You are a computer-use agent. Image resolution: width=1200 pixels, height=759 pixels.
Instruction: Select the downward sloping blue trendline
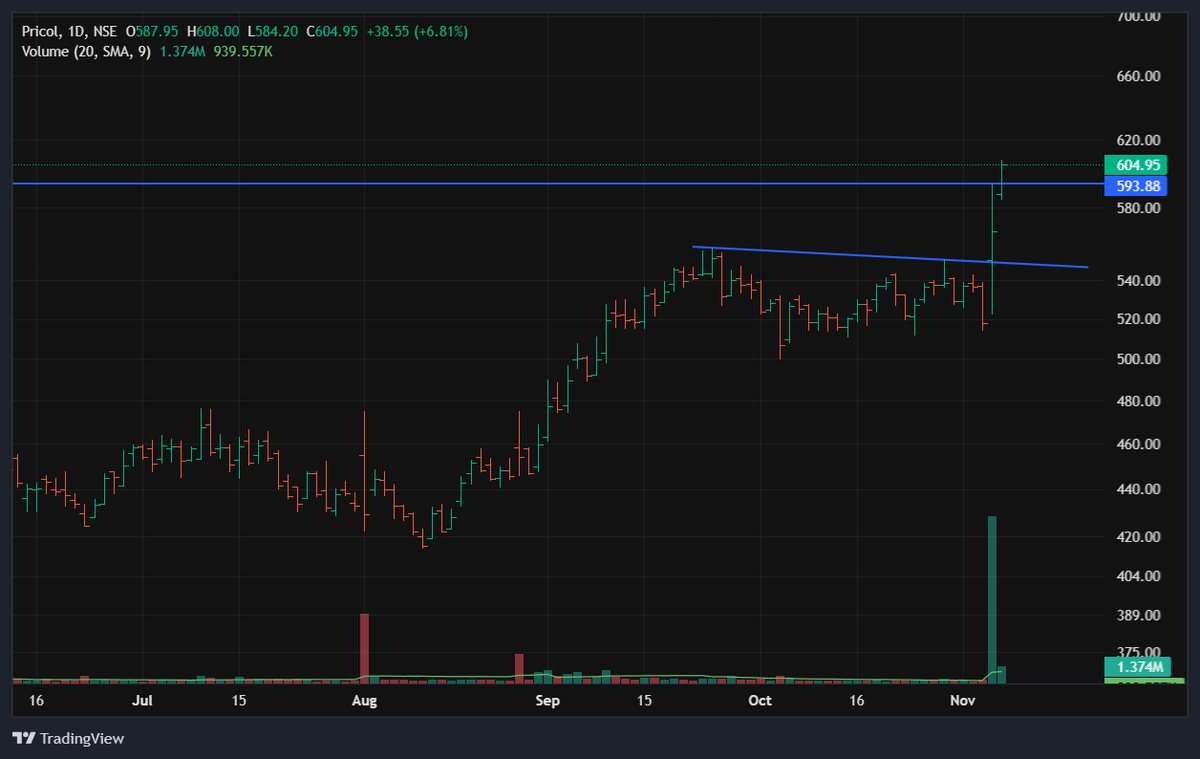890,257
